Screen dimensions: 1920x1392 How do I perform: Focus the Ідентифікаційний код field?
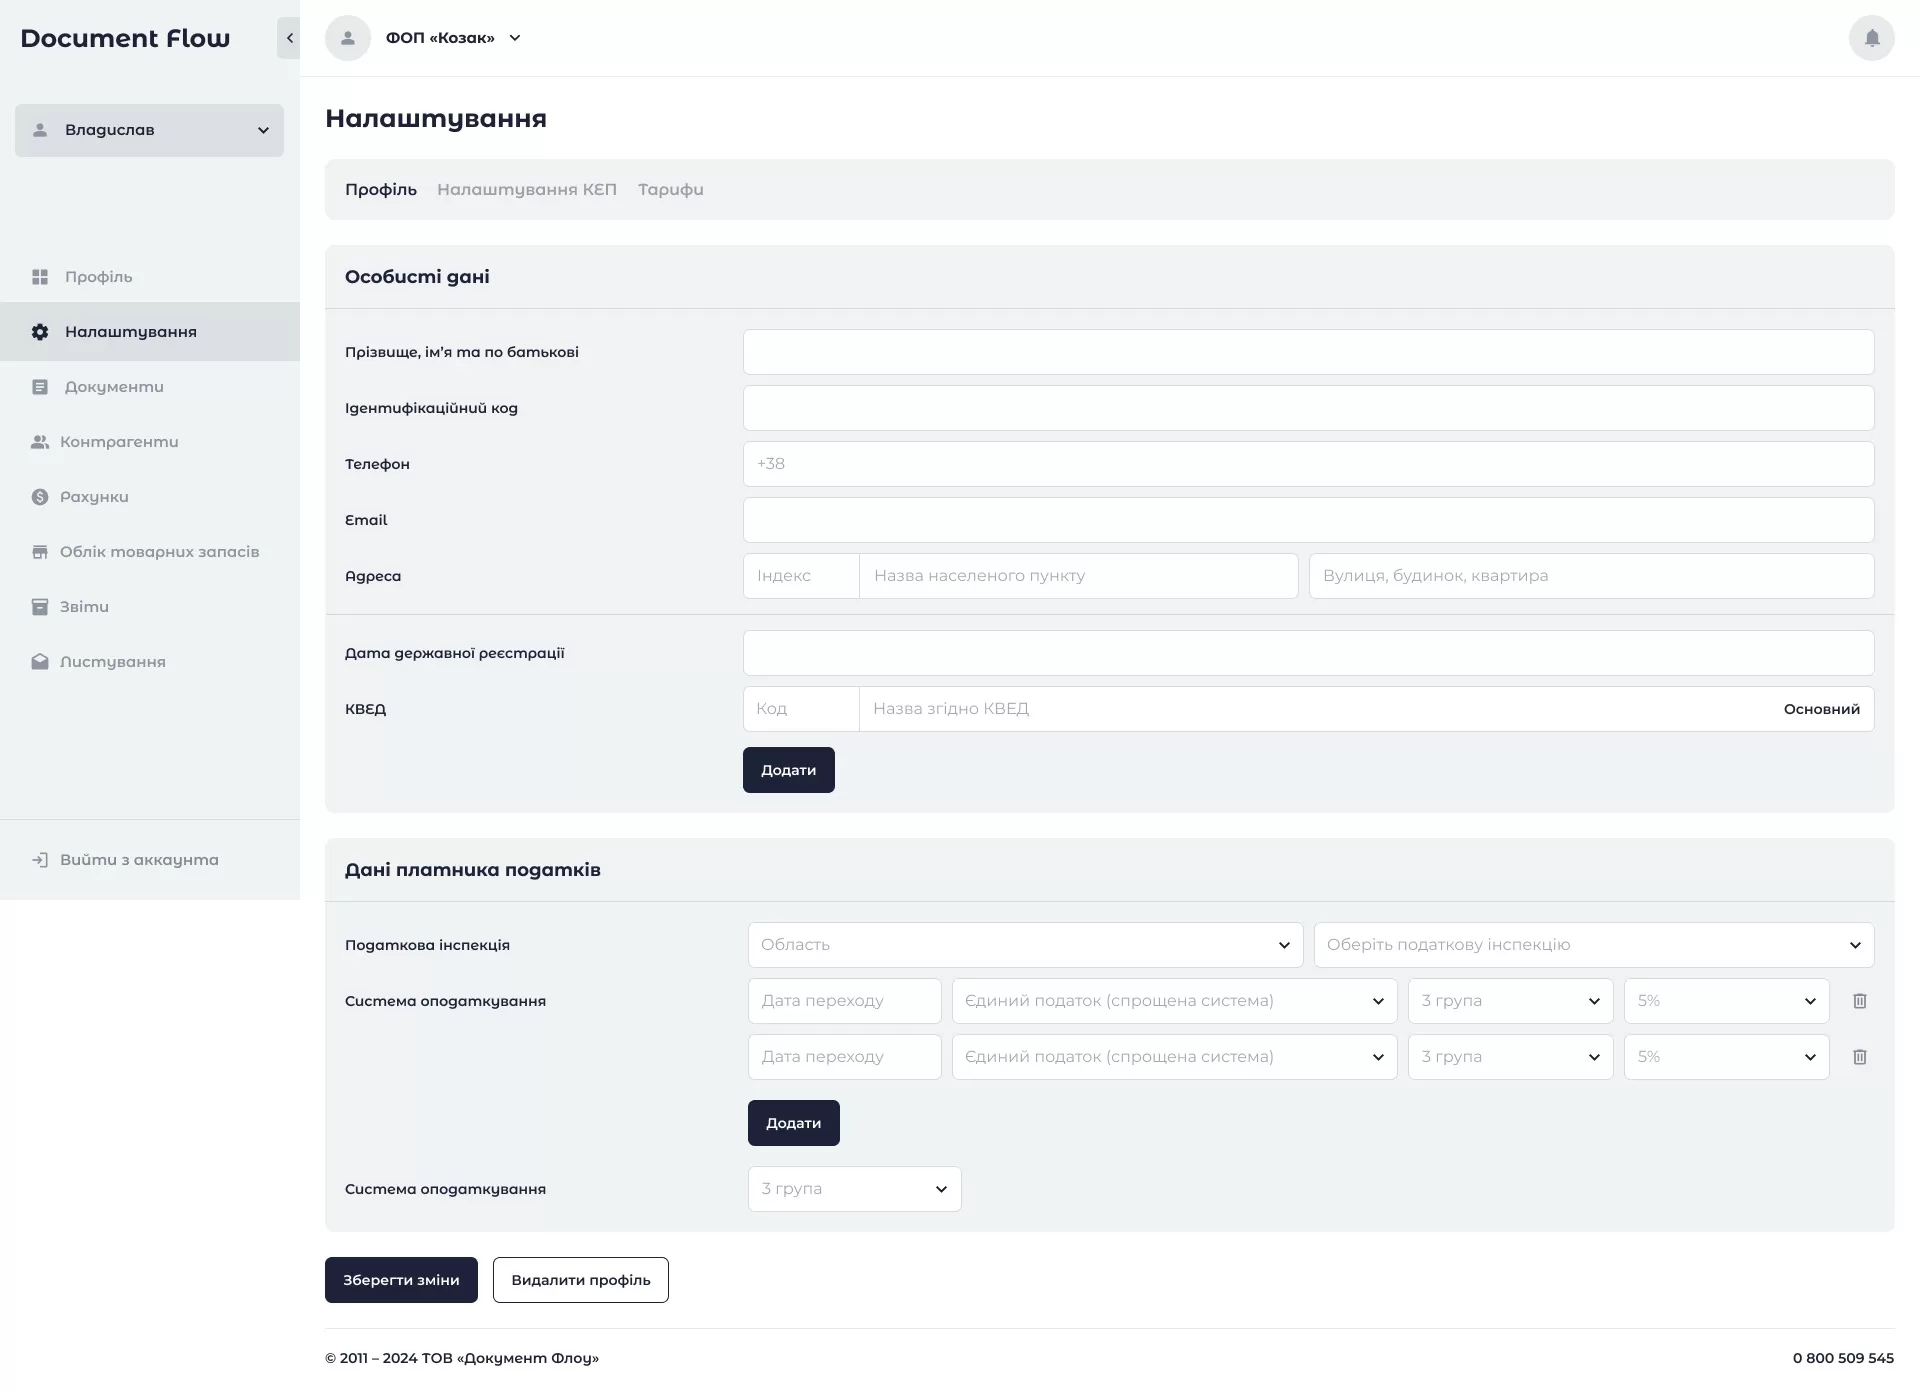[1308, 408]
